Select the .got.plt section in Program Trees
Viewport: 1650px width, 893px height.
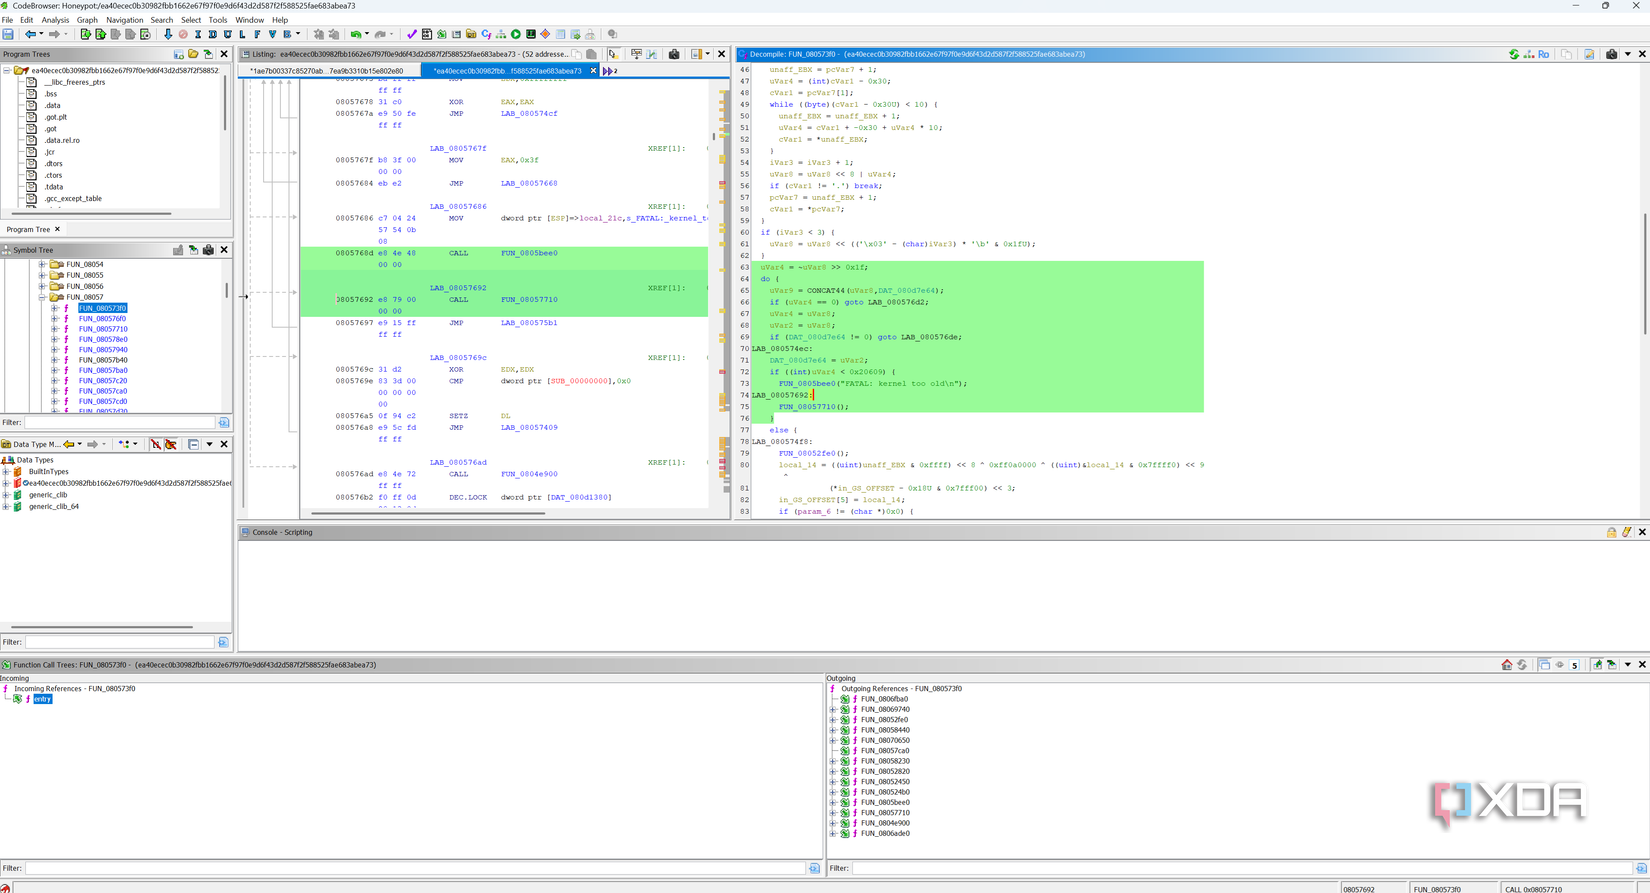(x=56, y=117)
